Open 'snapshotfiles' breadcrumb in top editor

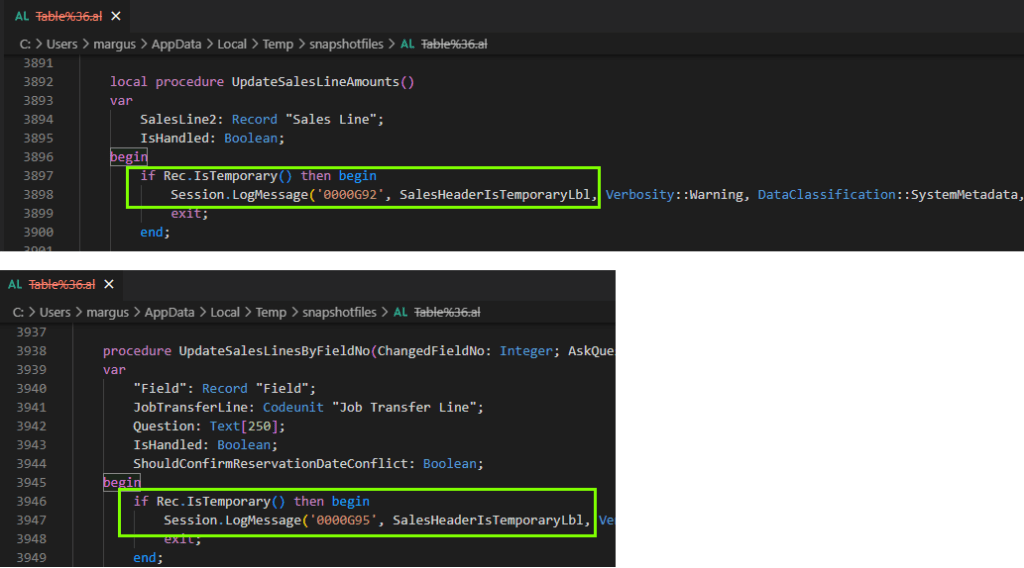348,44
